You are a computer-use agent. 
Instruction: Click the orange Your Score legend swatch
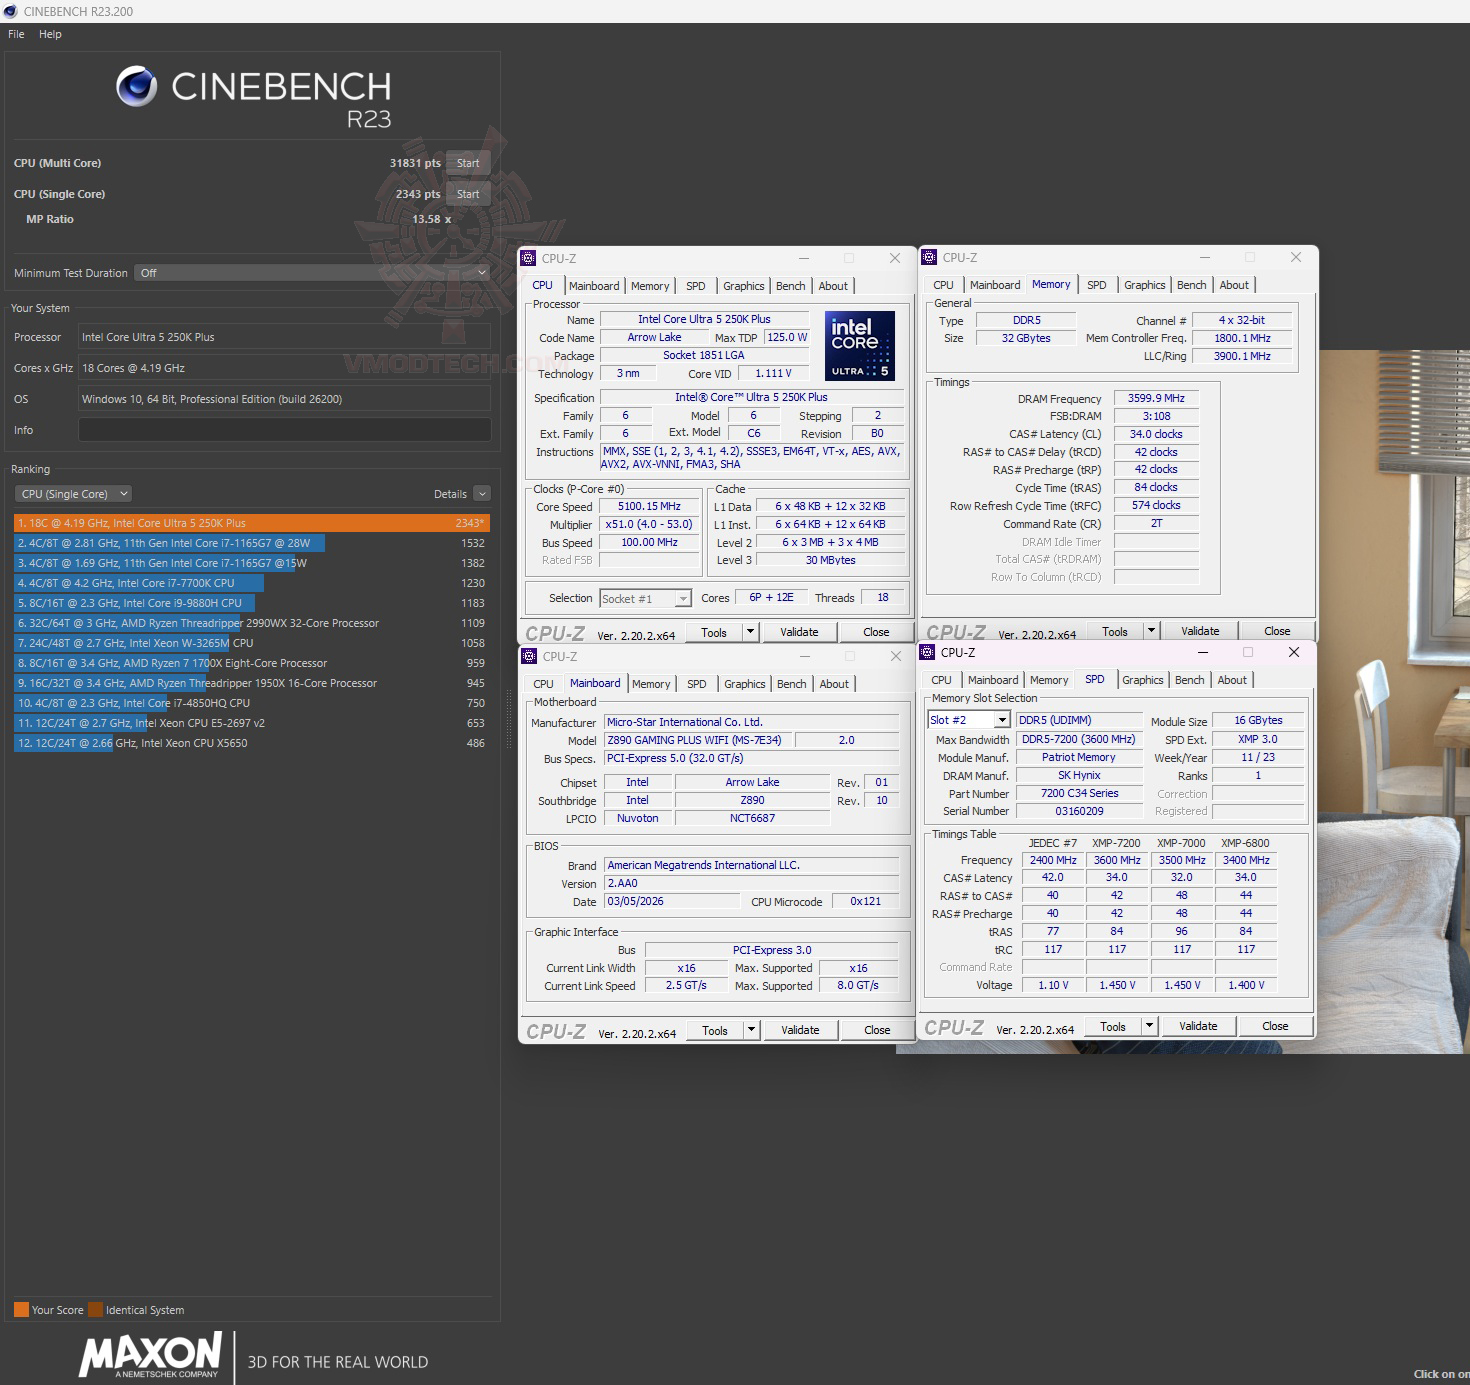click(x=21, y=1310)
